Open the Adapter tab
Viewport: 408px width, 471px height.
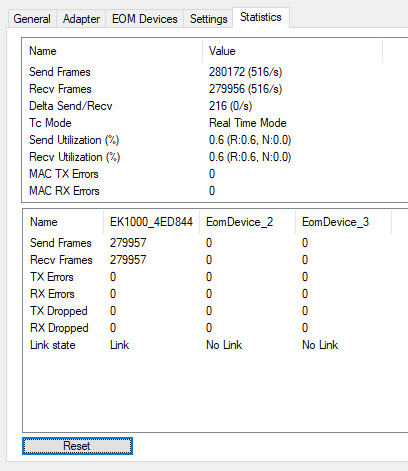point(81,19)
